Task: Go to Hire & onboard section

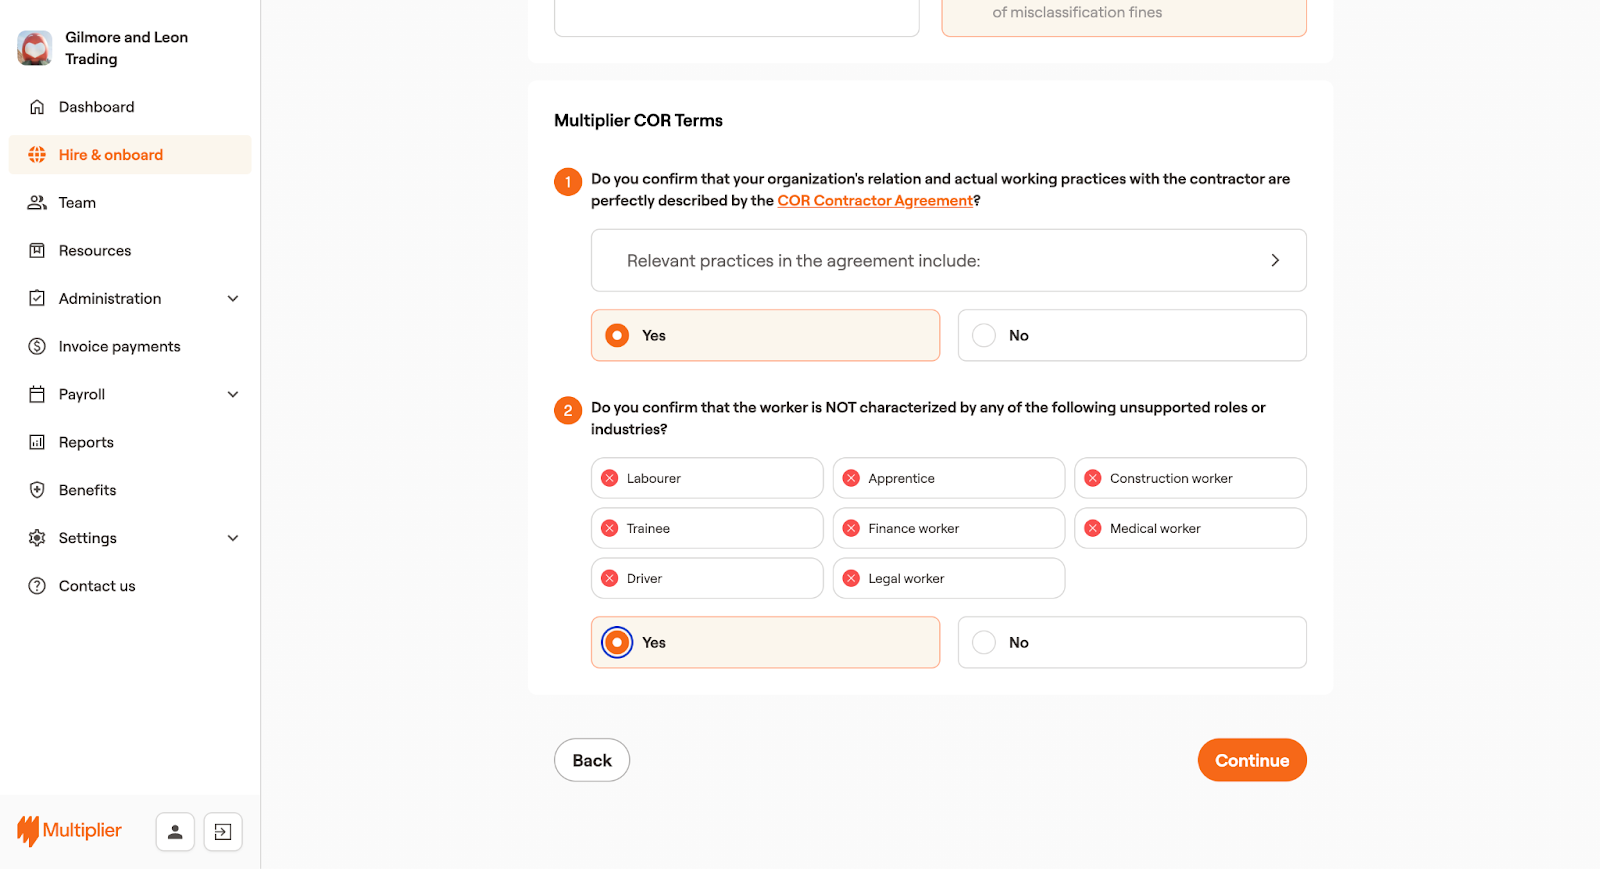Action: [x=110, y=155]
